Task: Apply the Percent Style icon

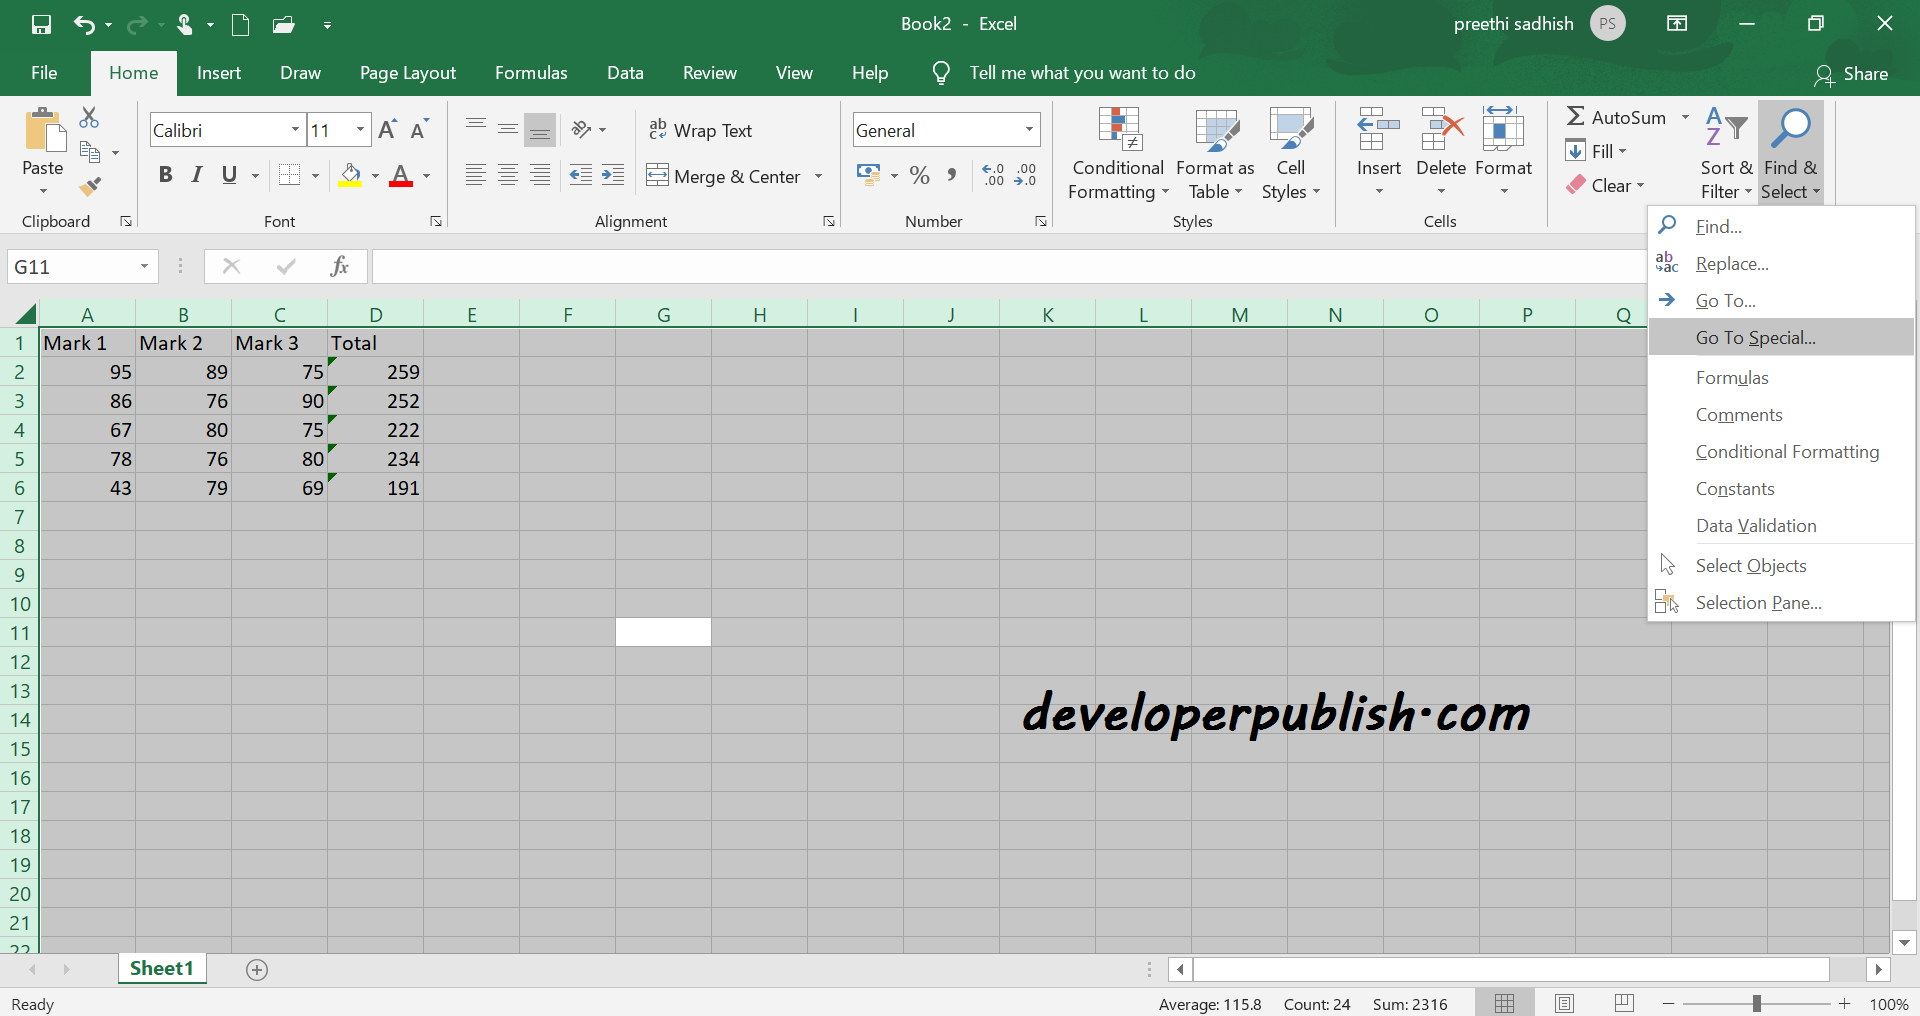Action: click(919, 175)
